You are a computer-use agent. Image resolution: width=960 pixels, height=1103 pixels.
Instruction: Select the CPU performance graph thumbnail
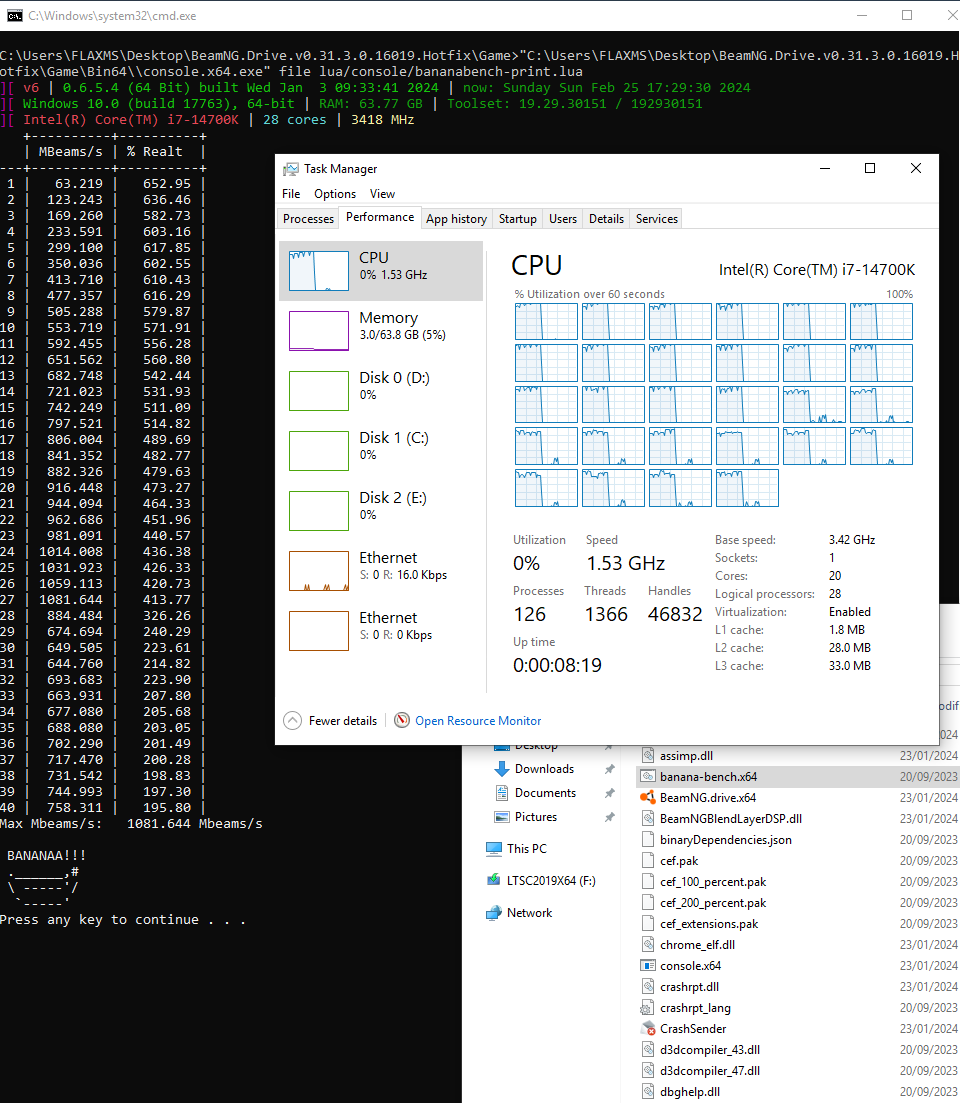click(x=319, y=271)
